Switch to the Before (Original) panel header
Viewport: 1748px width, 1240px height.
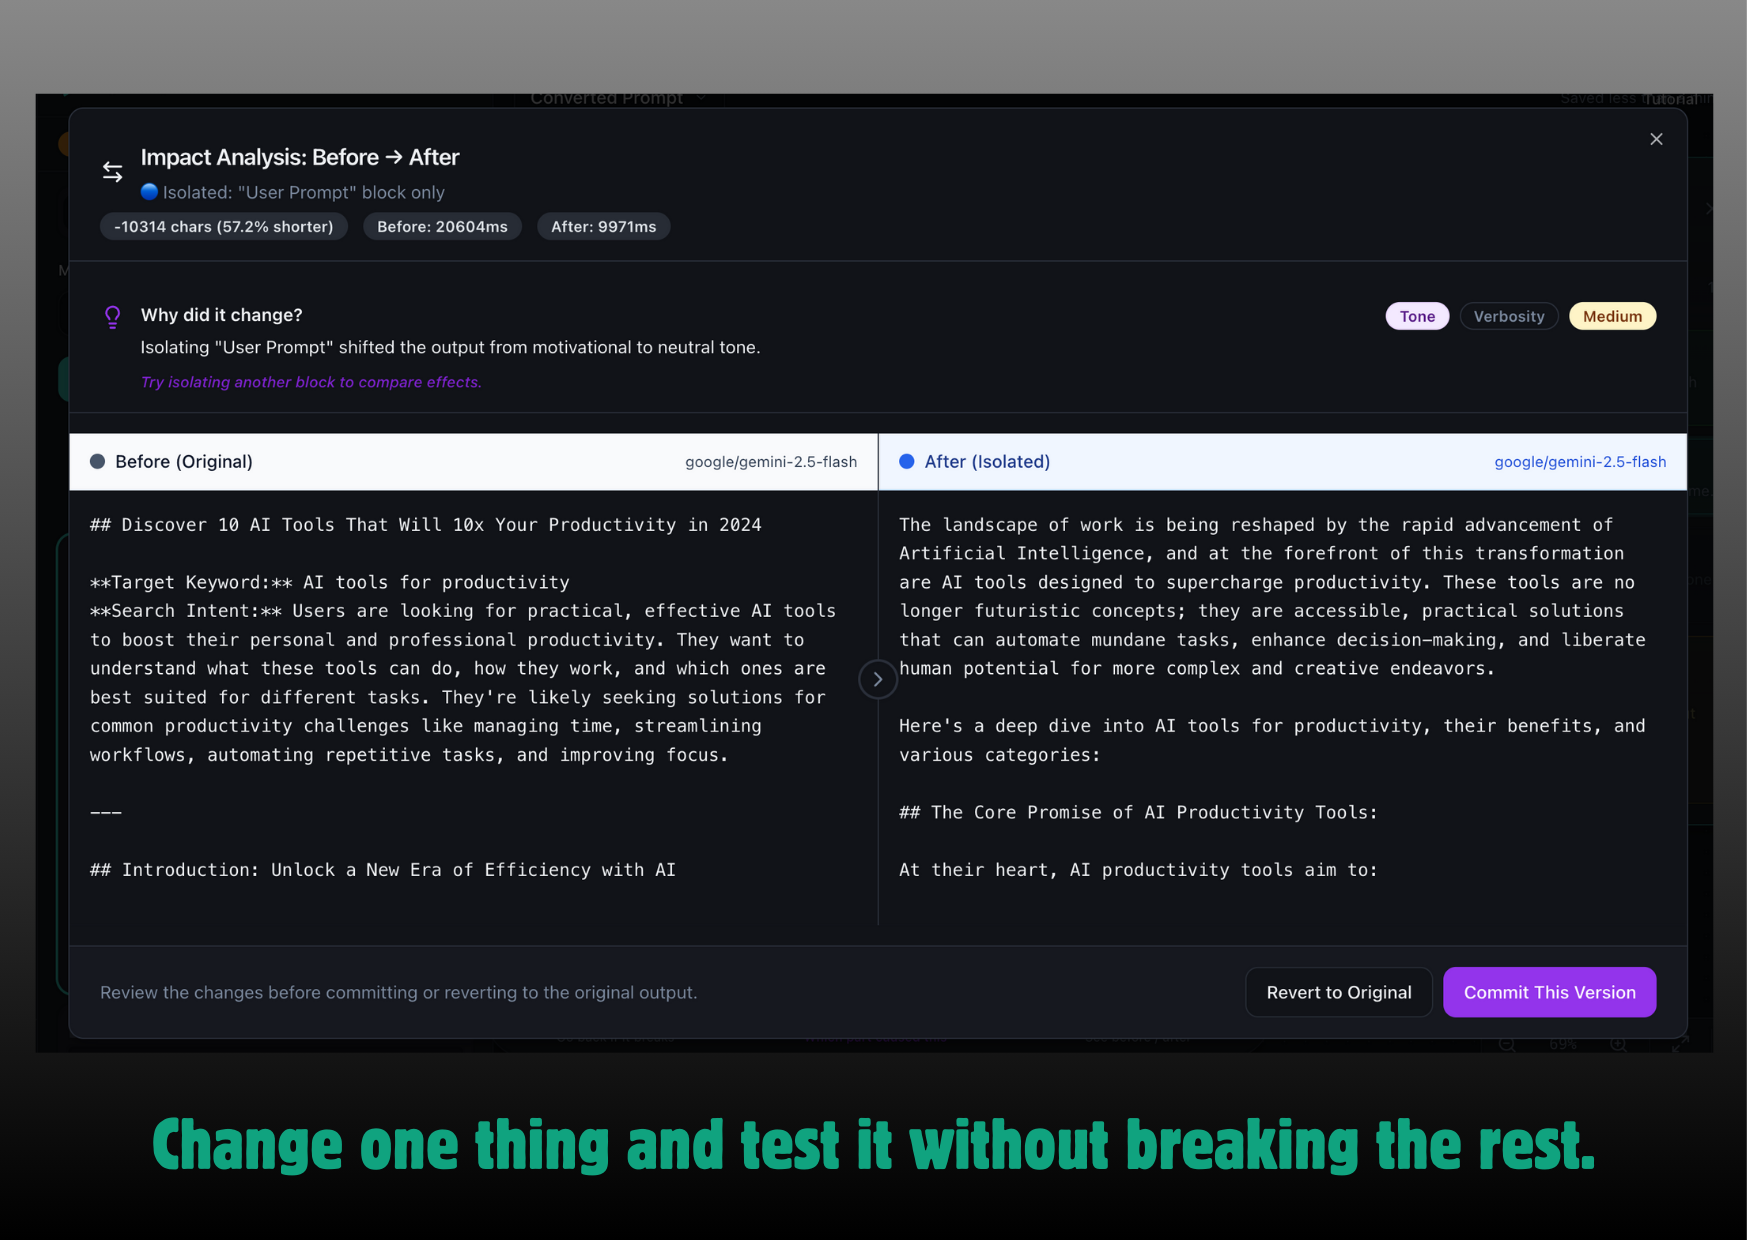coord(183,461)
